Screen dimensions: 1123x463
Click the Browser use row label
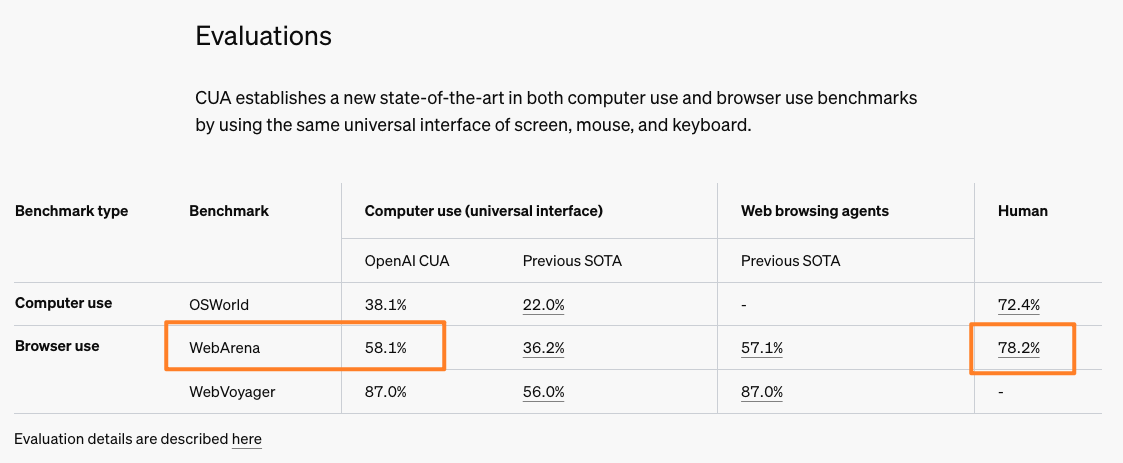pyautogui.click(x=57, y=347)
